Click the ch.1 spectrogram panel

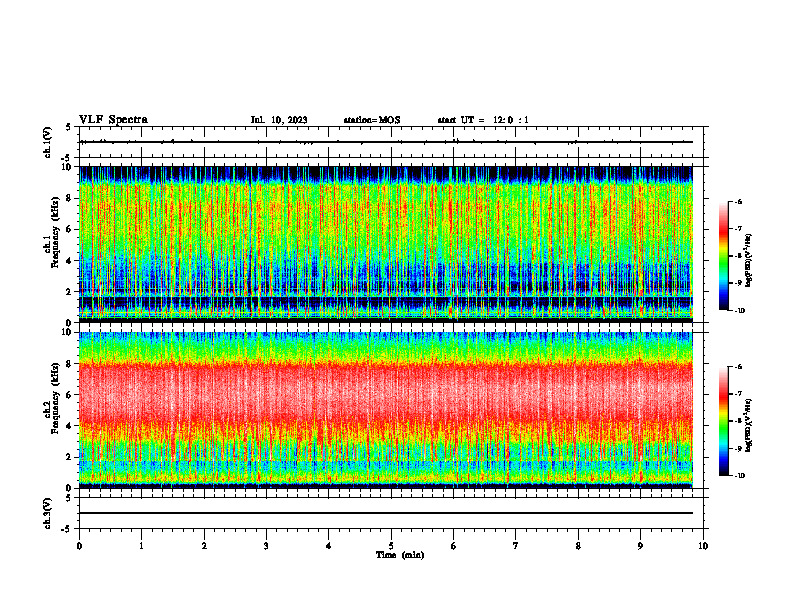[386, 244]
